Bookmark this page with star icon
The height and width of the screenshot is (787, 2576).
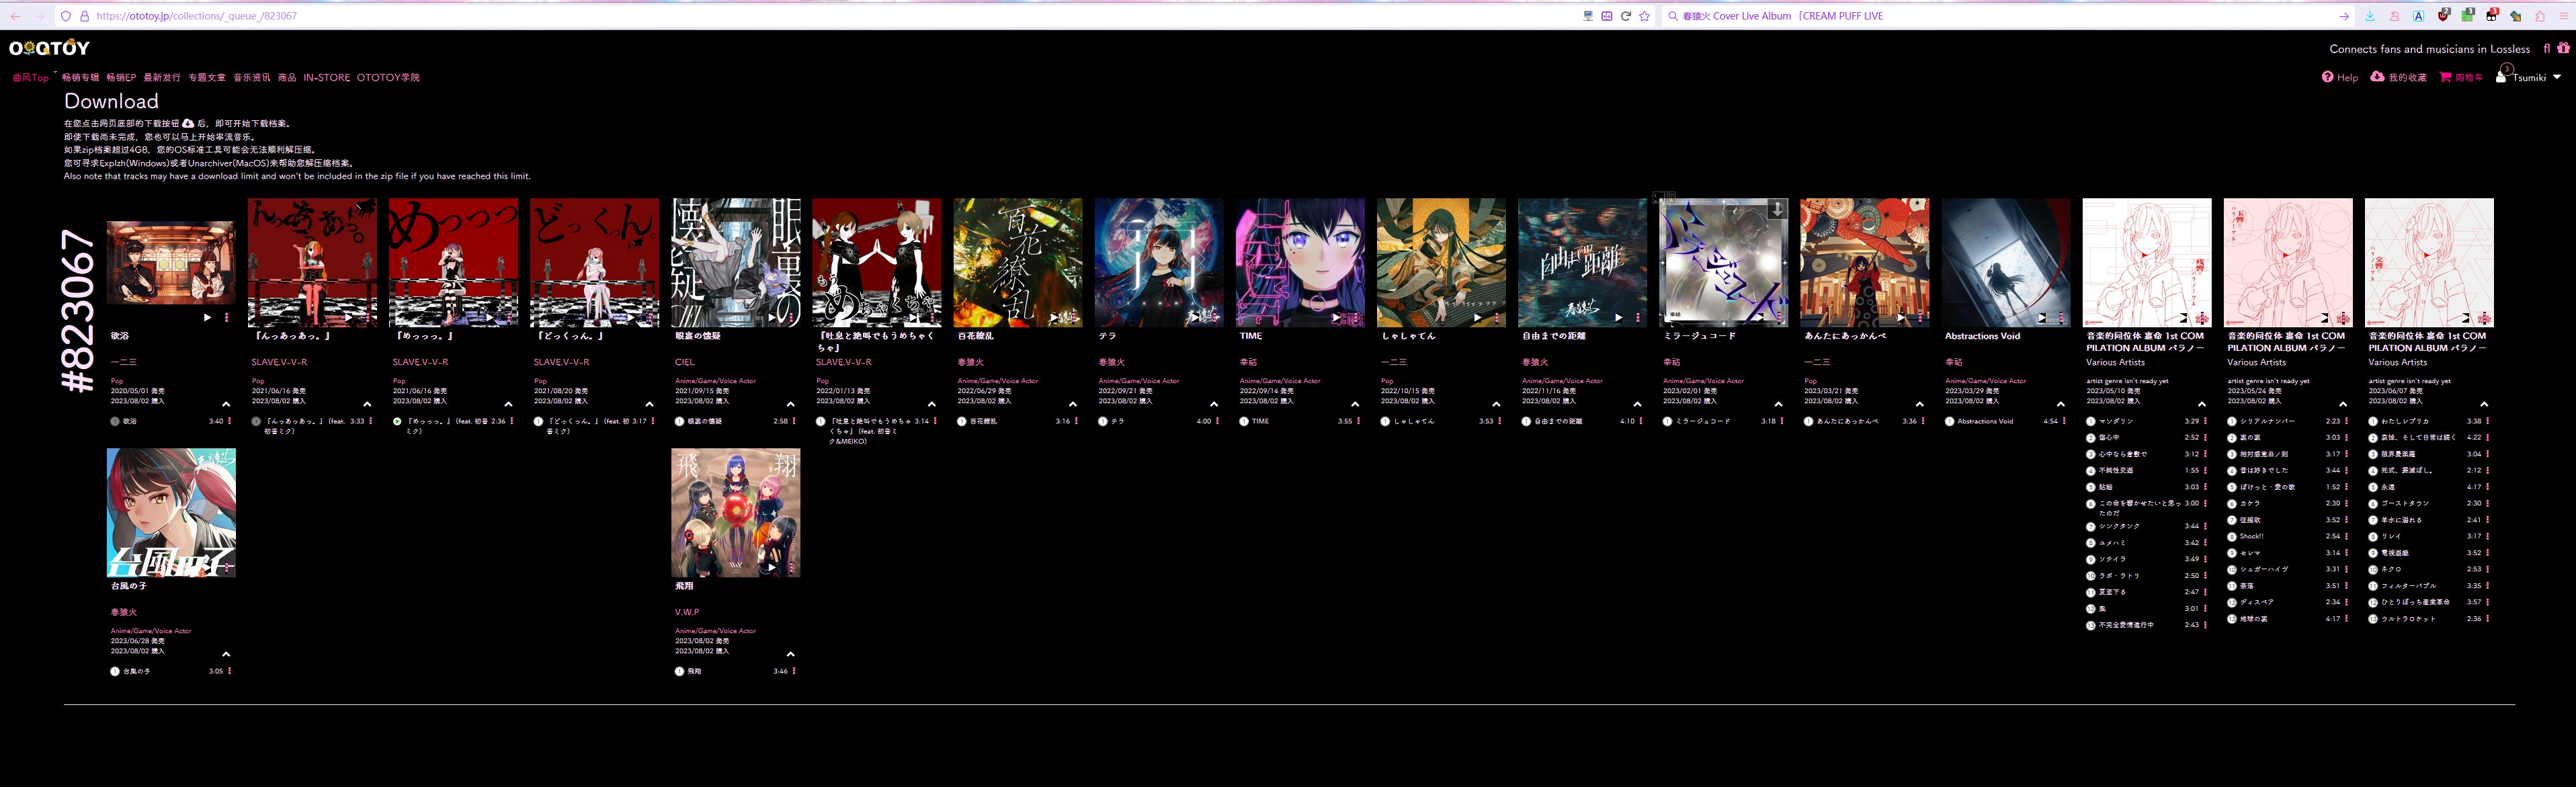click(x=1644, y=16)
